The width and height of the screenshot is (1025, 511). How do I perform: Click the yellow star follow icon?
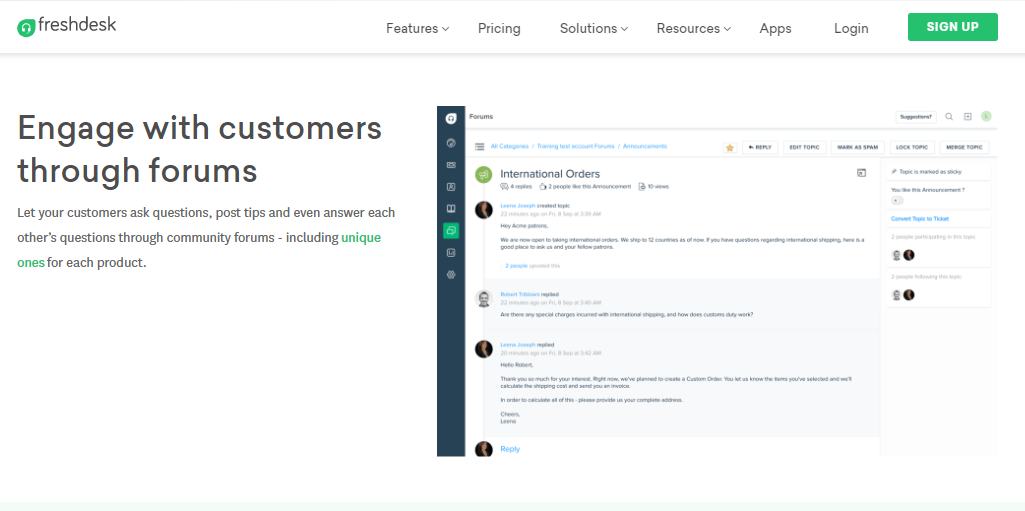pyautogui.click(x=730, y=148)
